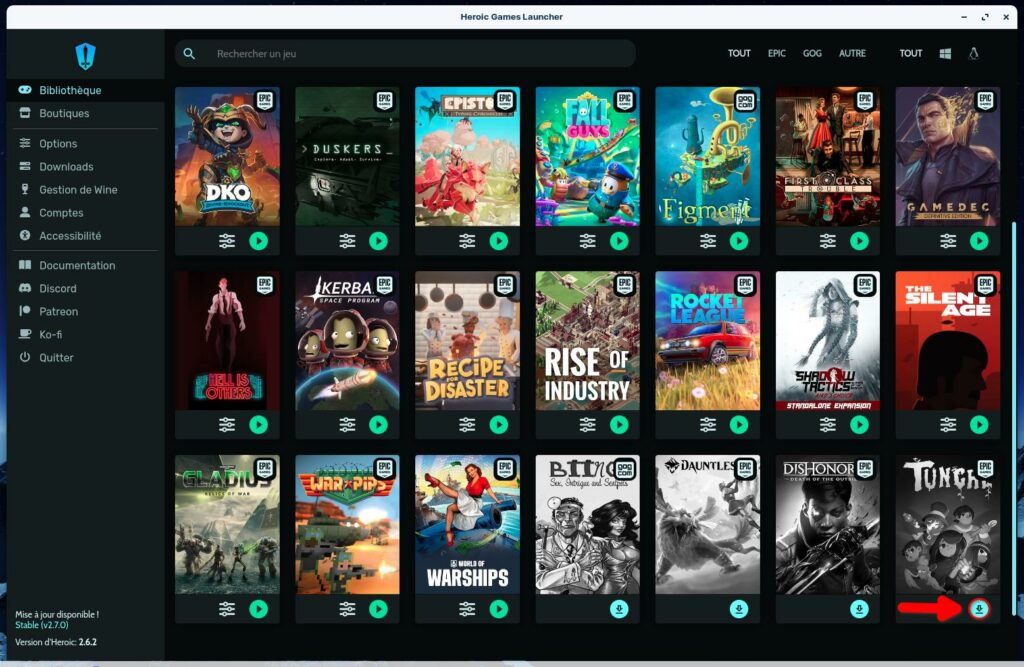
Task: Click Quitter to exit the launcher
Action: pyautogui.click(x=56, y=358)
